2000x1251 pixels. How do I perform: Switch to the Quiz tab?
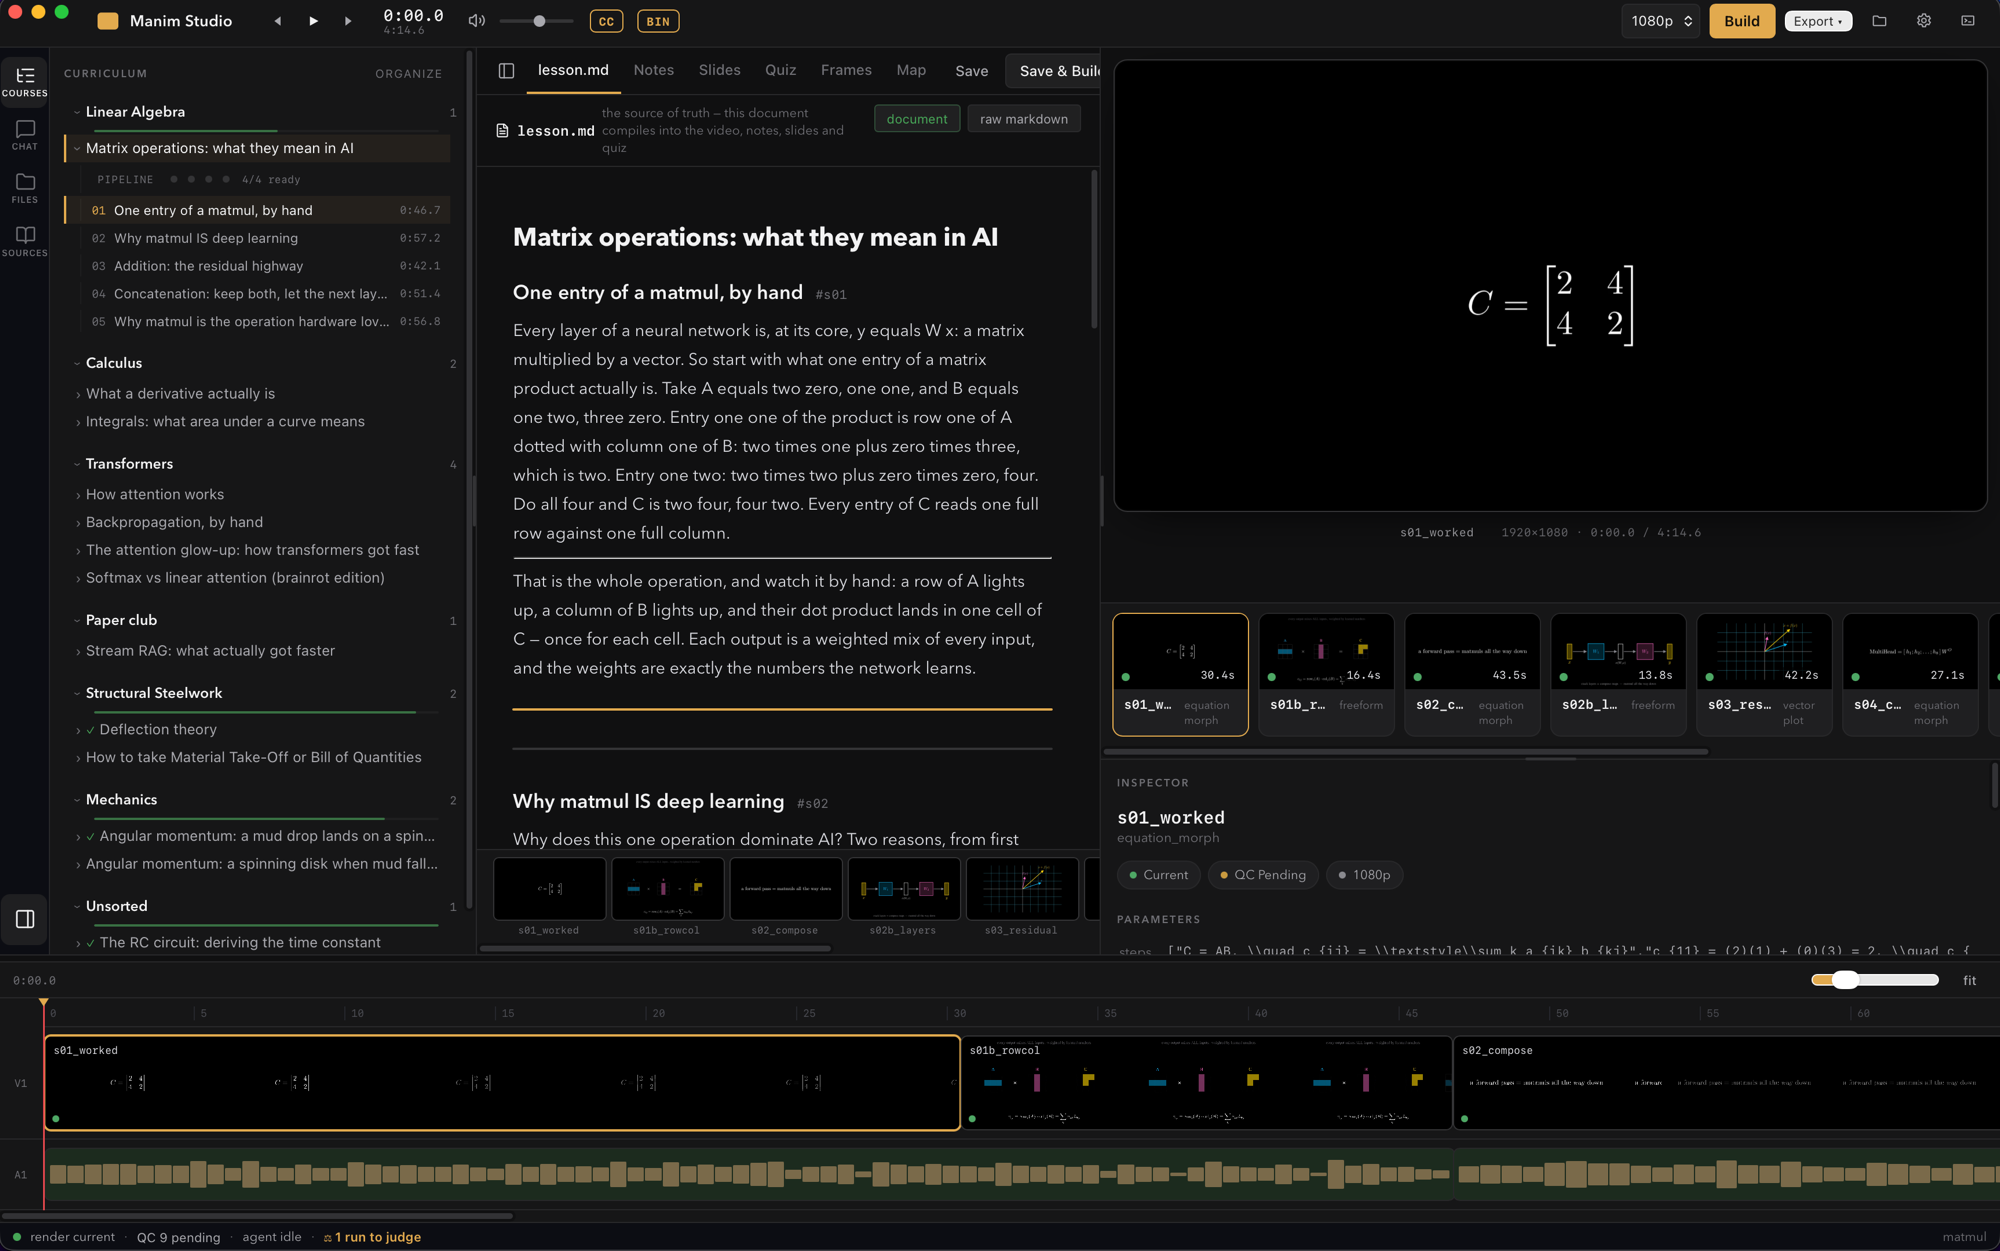[x=780, y=70]
